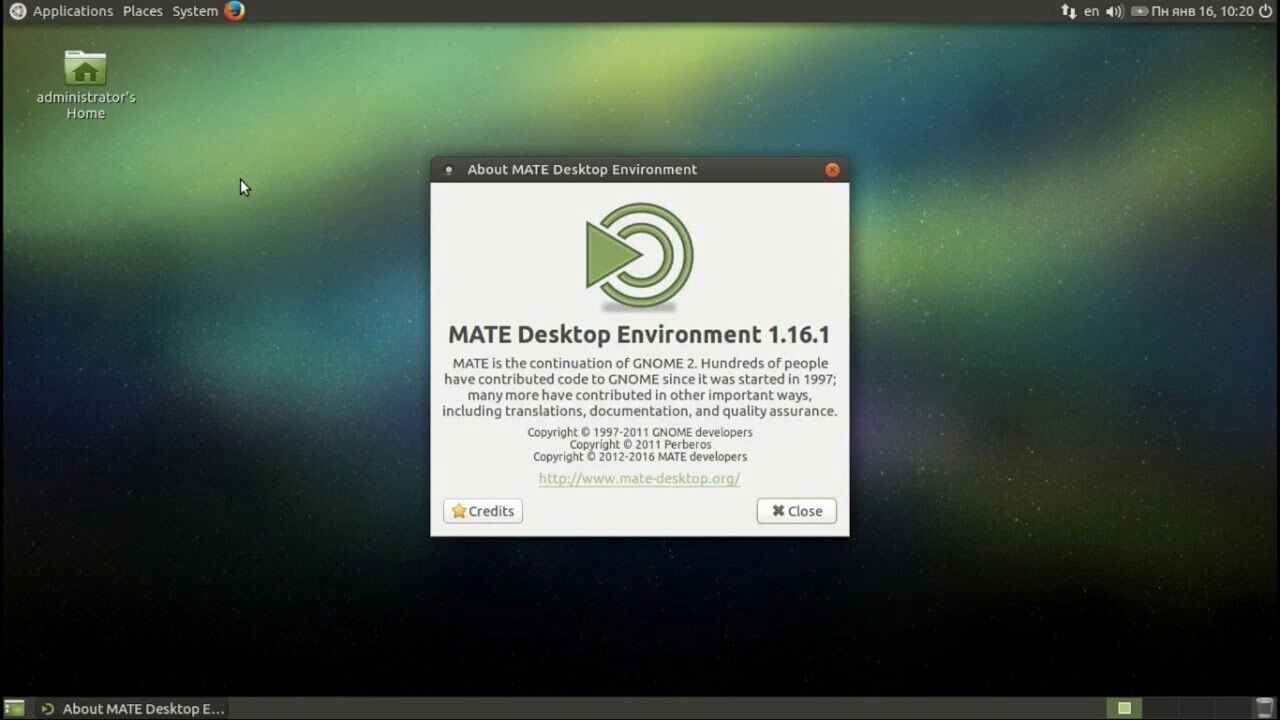Click the large MATE logo image
This screenshot has width=1280, height=720.
[x=639, y=257]
